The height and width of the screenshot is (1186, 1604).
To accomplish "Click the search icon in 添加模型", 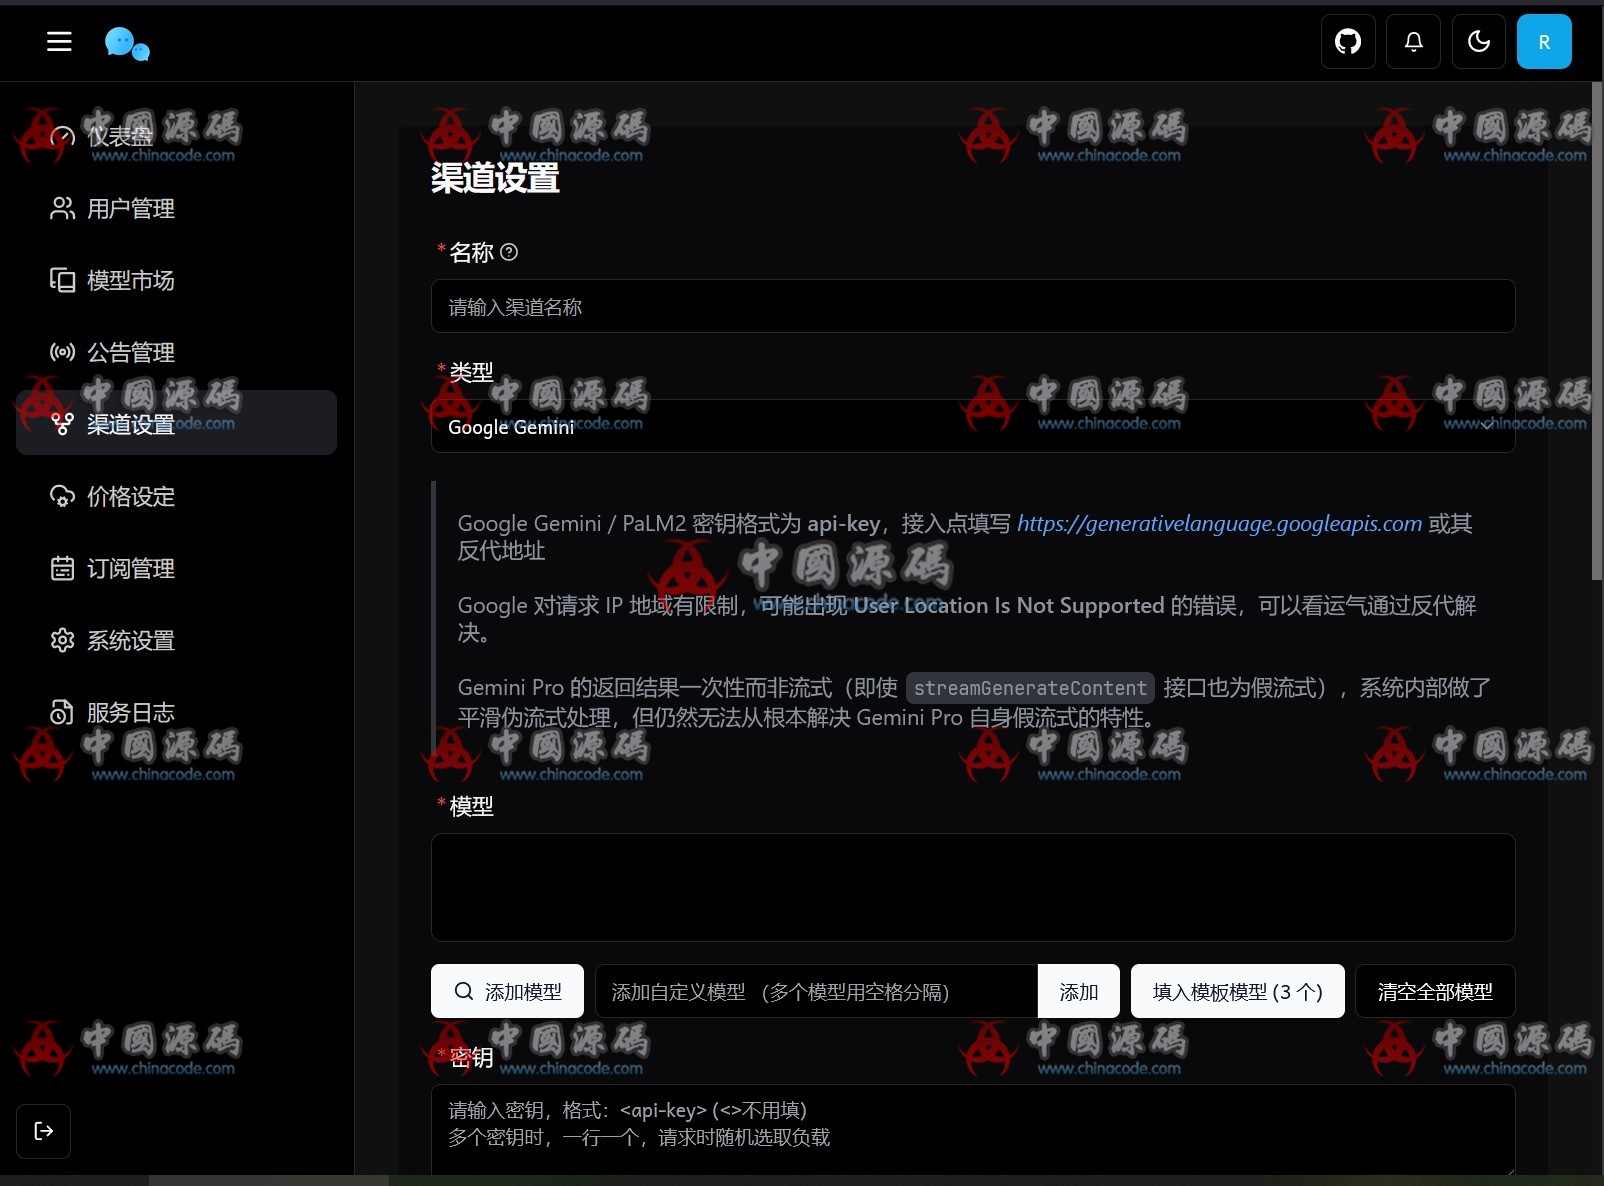I will (464, 991).
